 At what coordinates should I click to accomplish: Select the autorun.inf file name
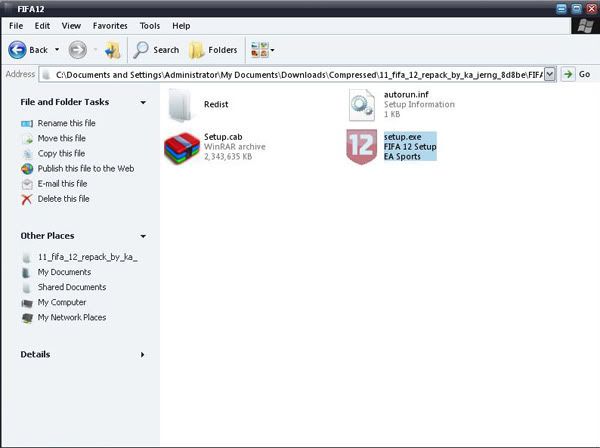(406, 94)
